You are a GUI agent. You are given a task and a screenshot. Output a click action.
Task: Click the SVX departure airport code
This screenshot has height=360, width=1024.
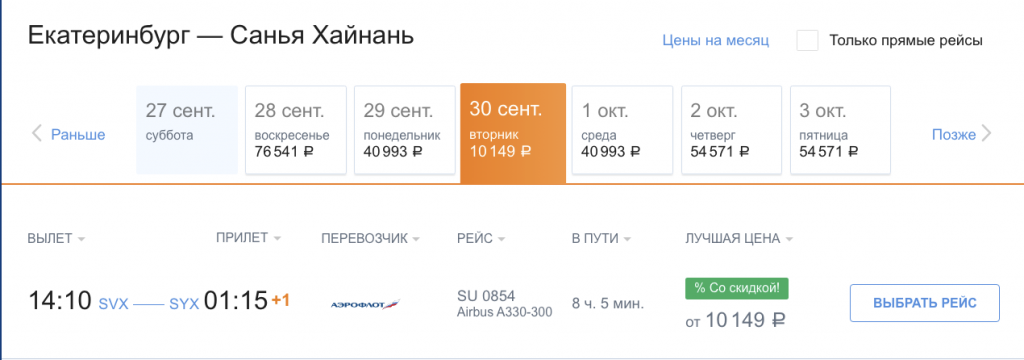[114, 304]
